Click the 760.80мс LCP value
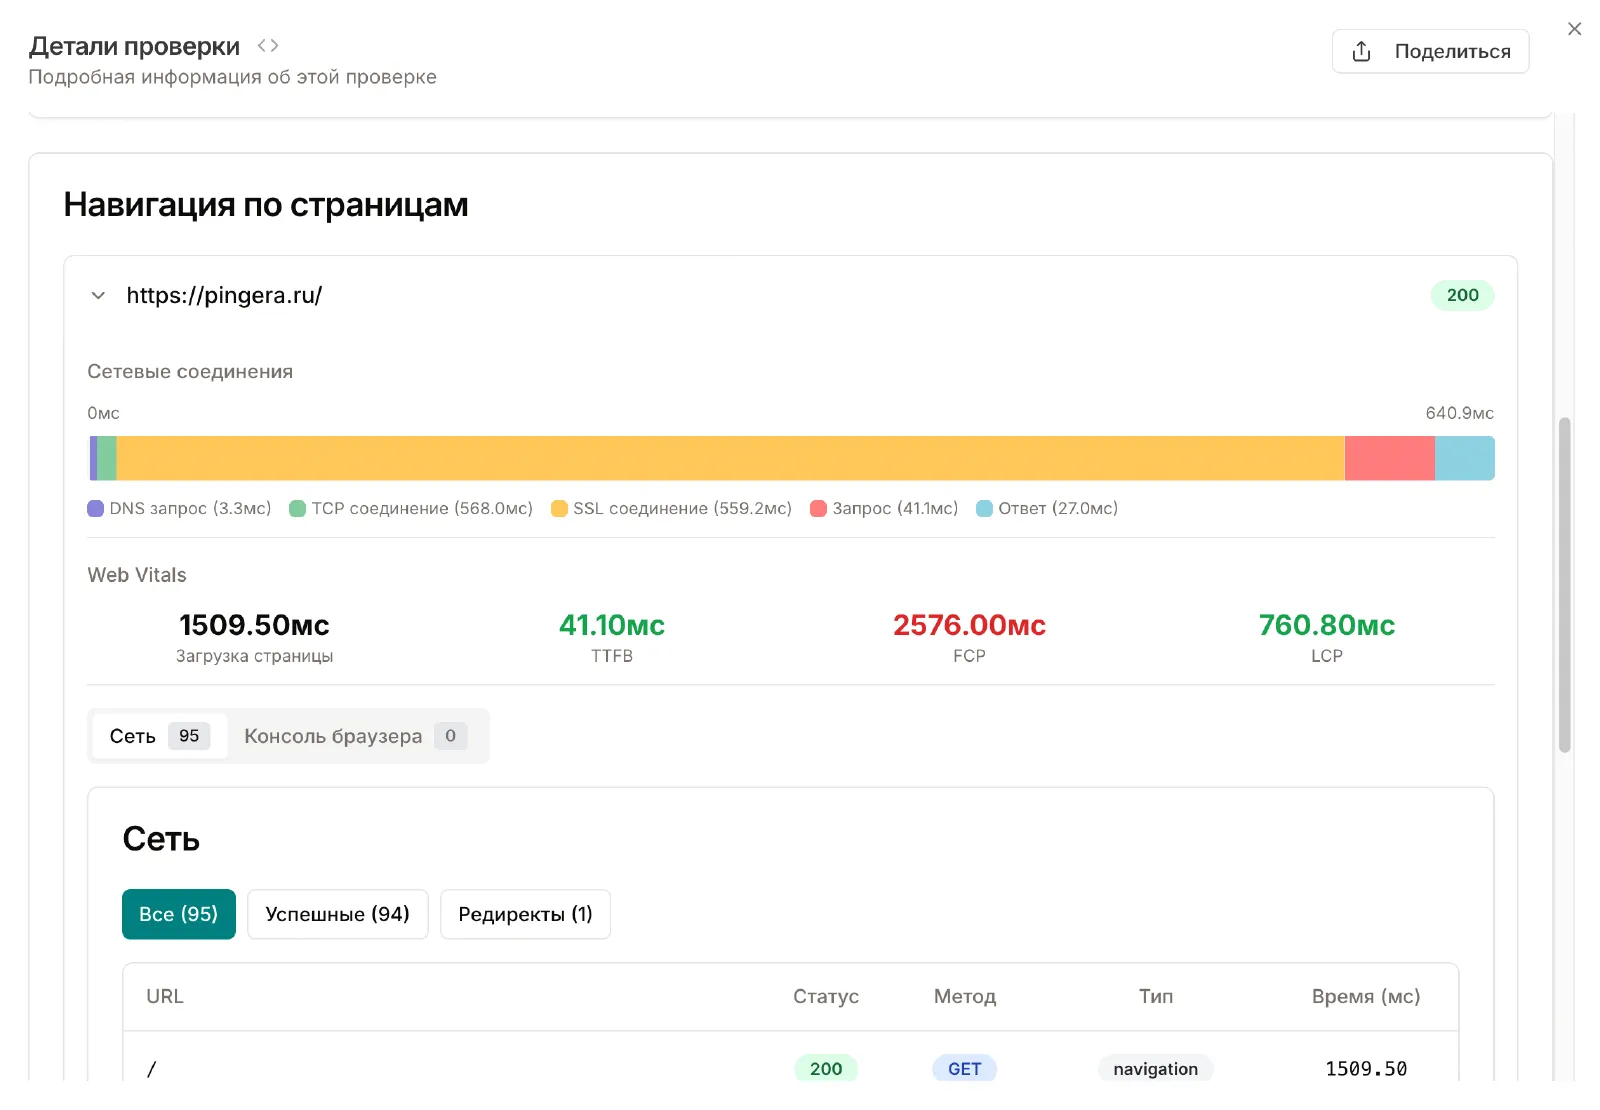This screenshot has height=1110, width=1600. click(x=1327, y=625)
